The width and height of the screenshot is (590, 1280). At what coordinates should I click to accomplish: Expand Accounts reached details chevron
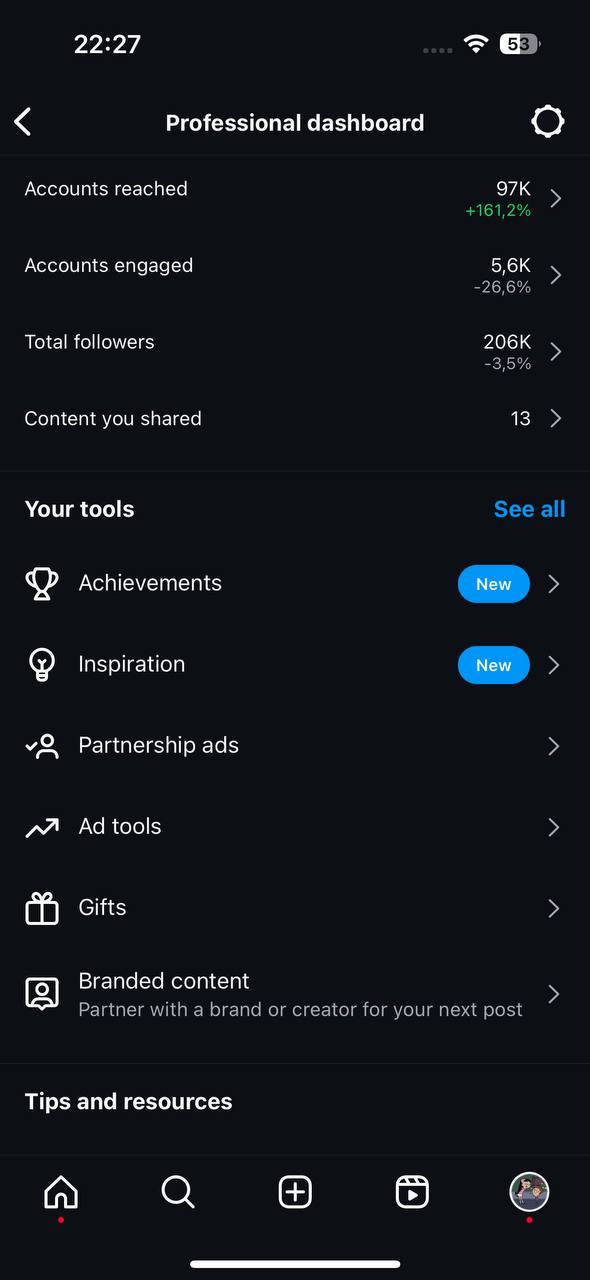pos(556,198)
